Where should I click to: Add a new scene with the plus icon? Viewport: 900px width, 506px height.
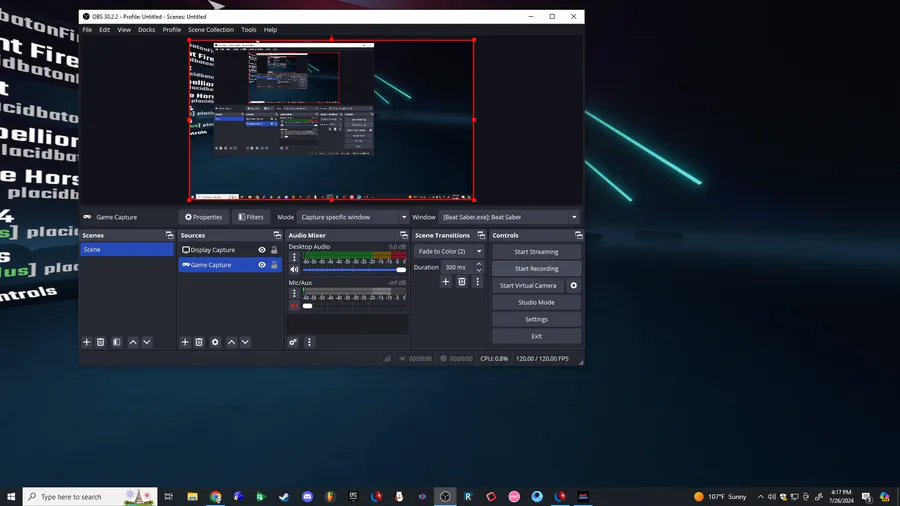87,342
